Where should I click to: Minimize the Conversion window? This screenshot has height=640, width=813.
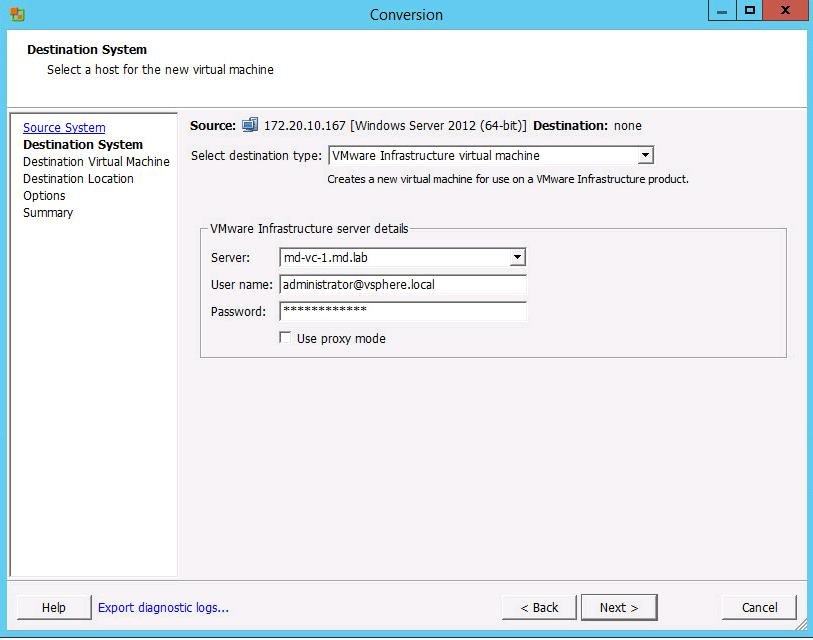point(722,10)
